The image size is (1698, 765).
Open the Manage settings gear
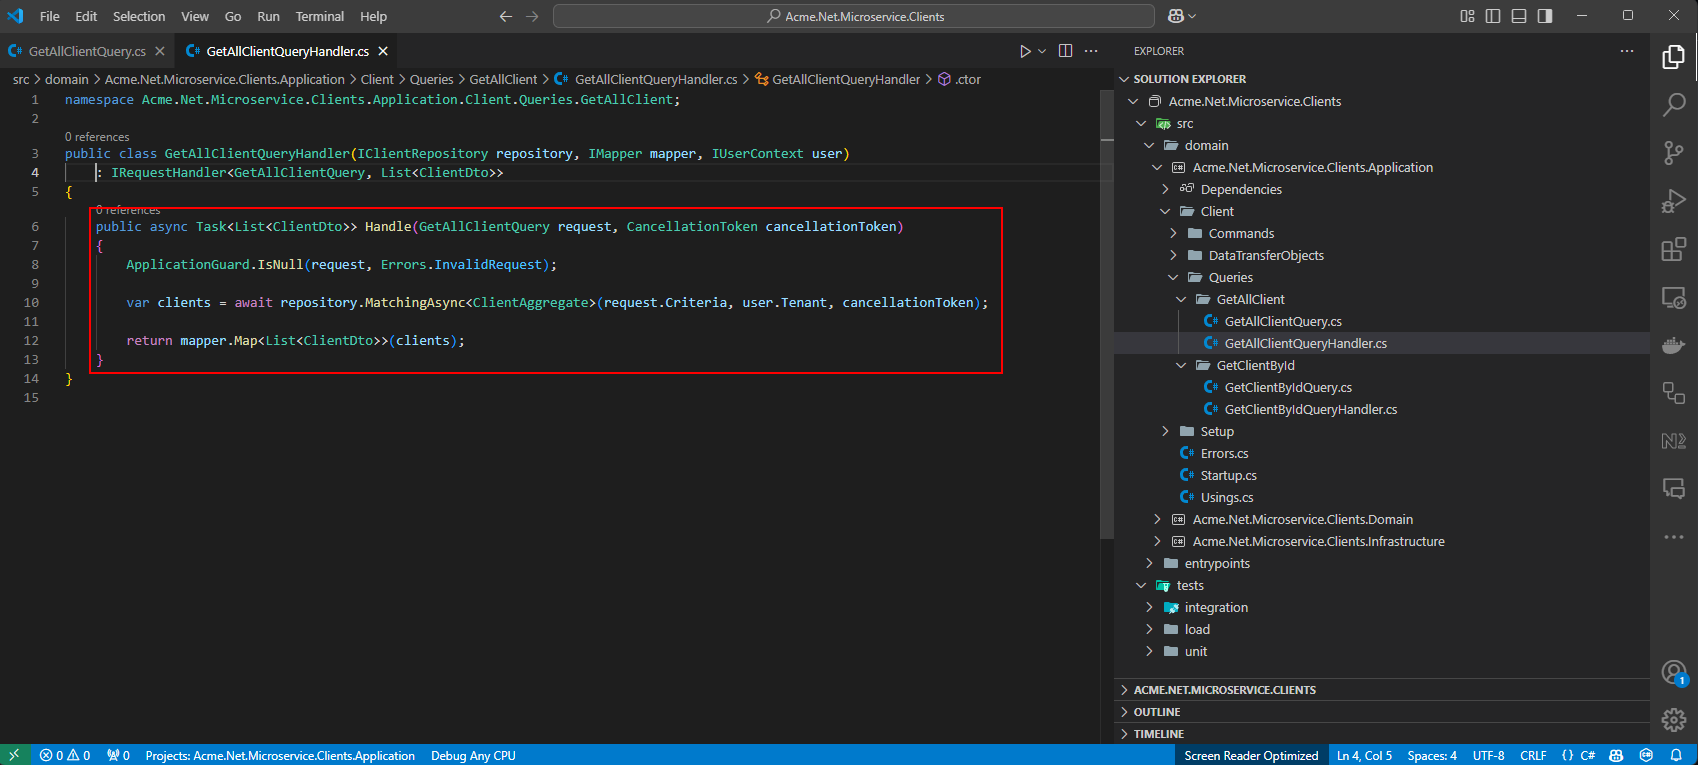point(1673,719)
